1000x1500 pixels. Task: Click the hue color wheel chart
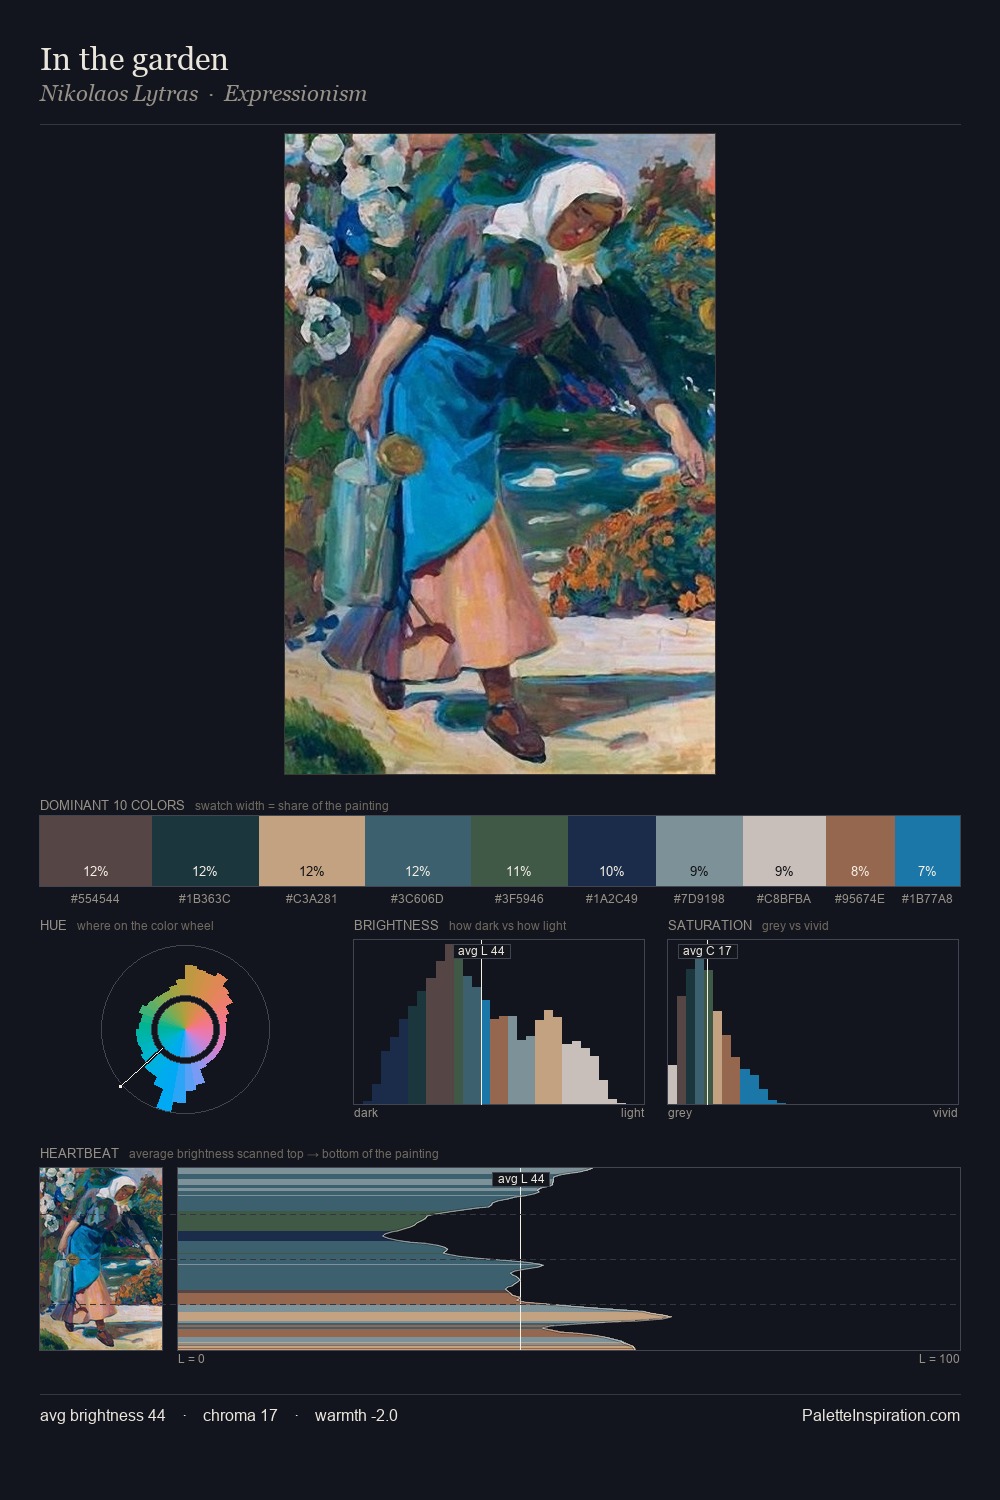tap(185, 1029)
